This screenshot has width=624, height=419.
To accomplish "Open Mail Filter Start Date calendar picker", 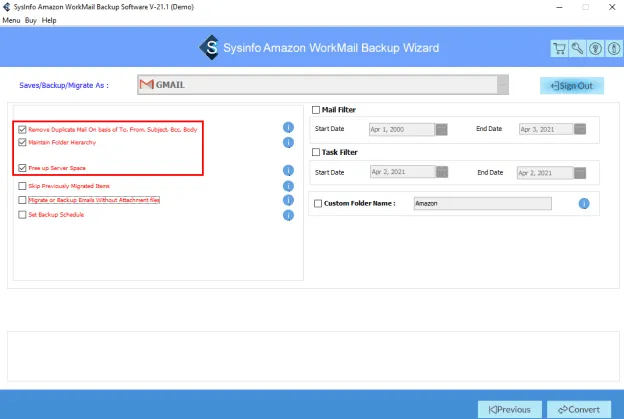I will [x=441, y=129].
